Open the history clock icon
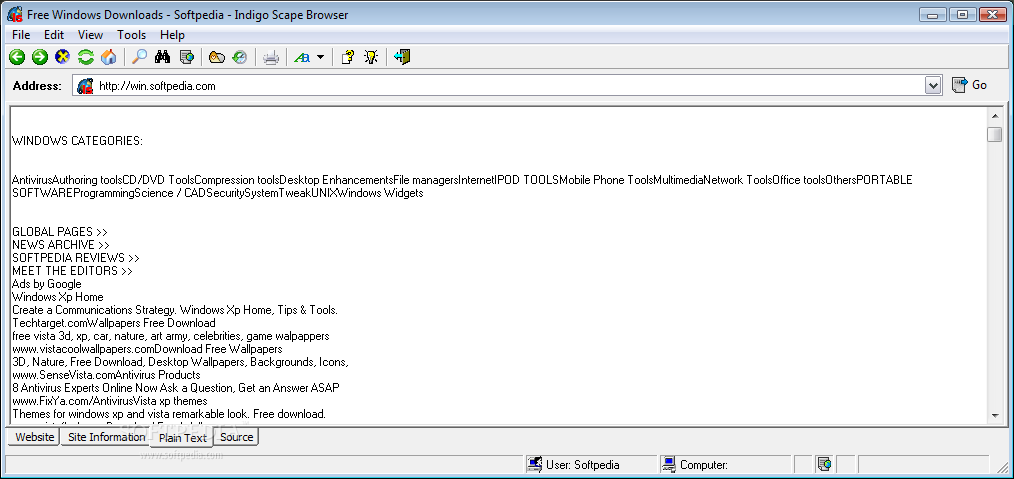This screenshot has width=1014, height=479. pos(240,58)
